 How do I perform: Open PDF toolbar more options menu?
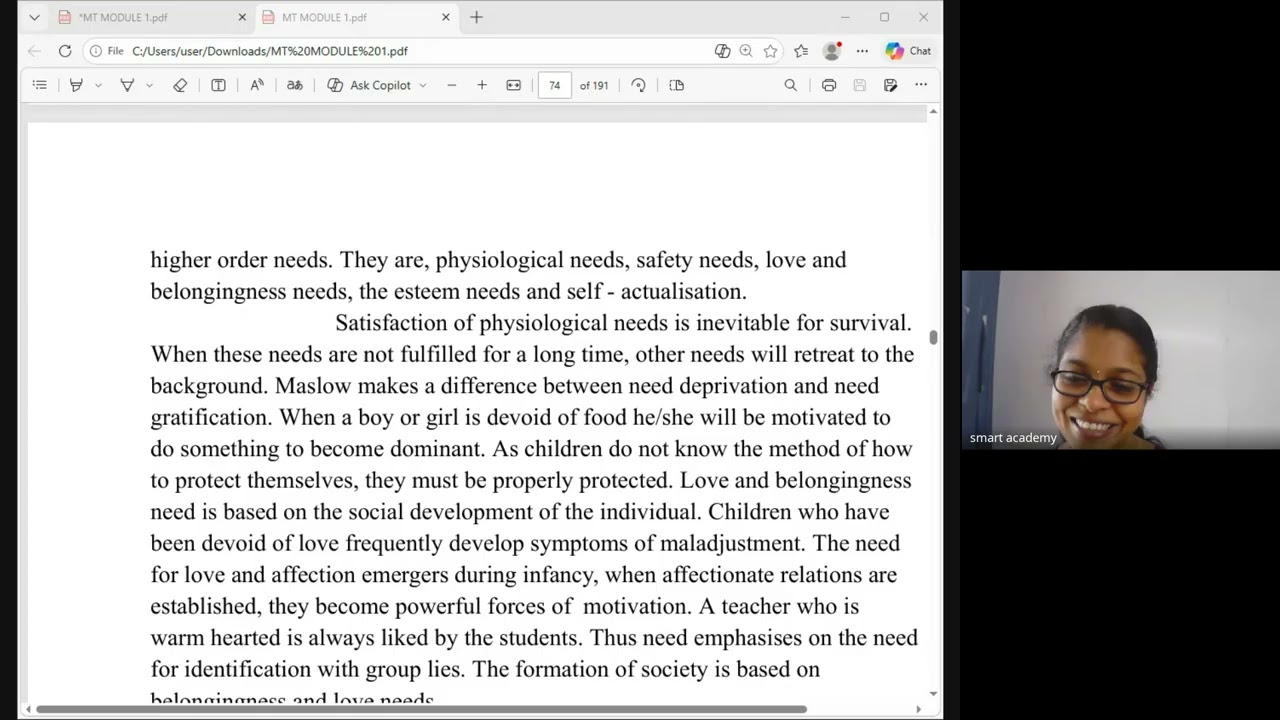[x=921, y=85]
